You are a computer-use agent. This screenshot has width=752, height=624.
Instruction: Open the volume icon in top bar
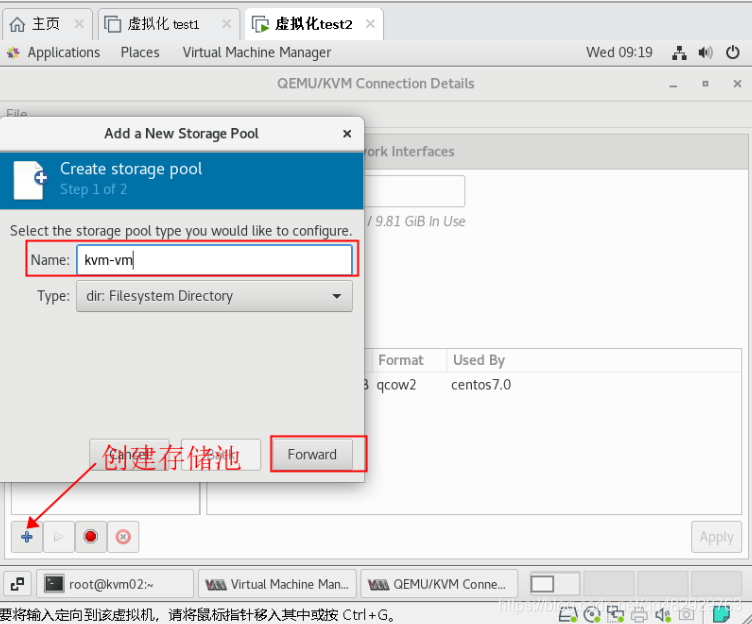[x=705, y=53]
